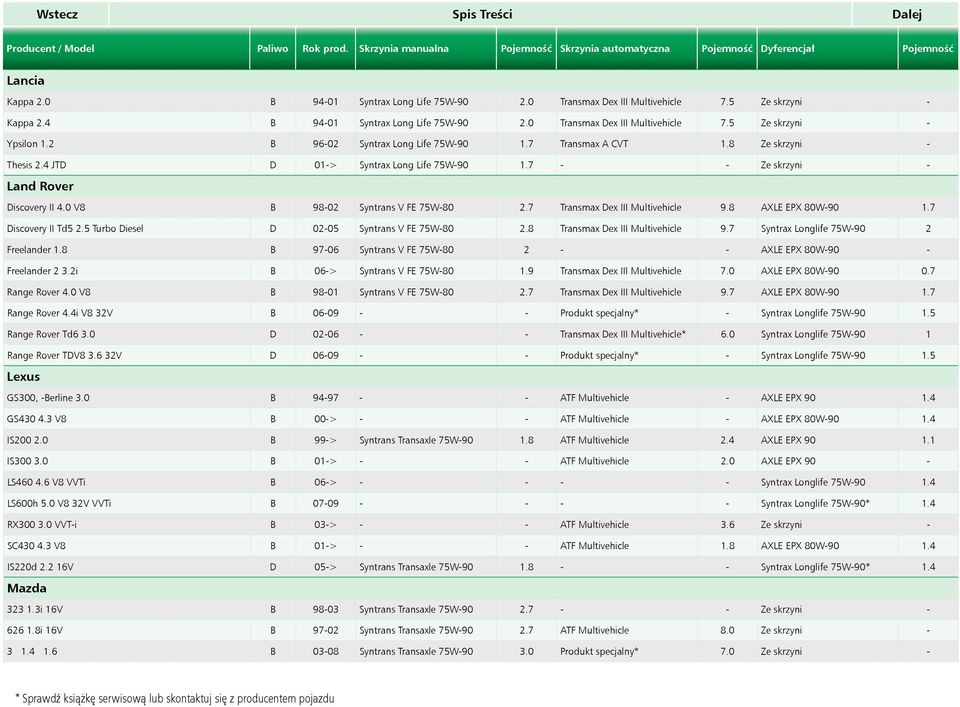Click Syntrax Longlife 75W-90 in LS460 row
Image resolution: width=960 pixels, height=707 pixels.
click(x=813, y=482)
